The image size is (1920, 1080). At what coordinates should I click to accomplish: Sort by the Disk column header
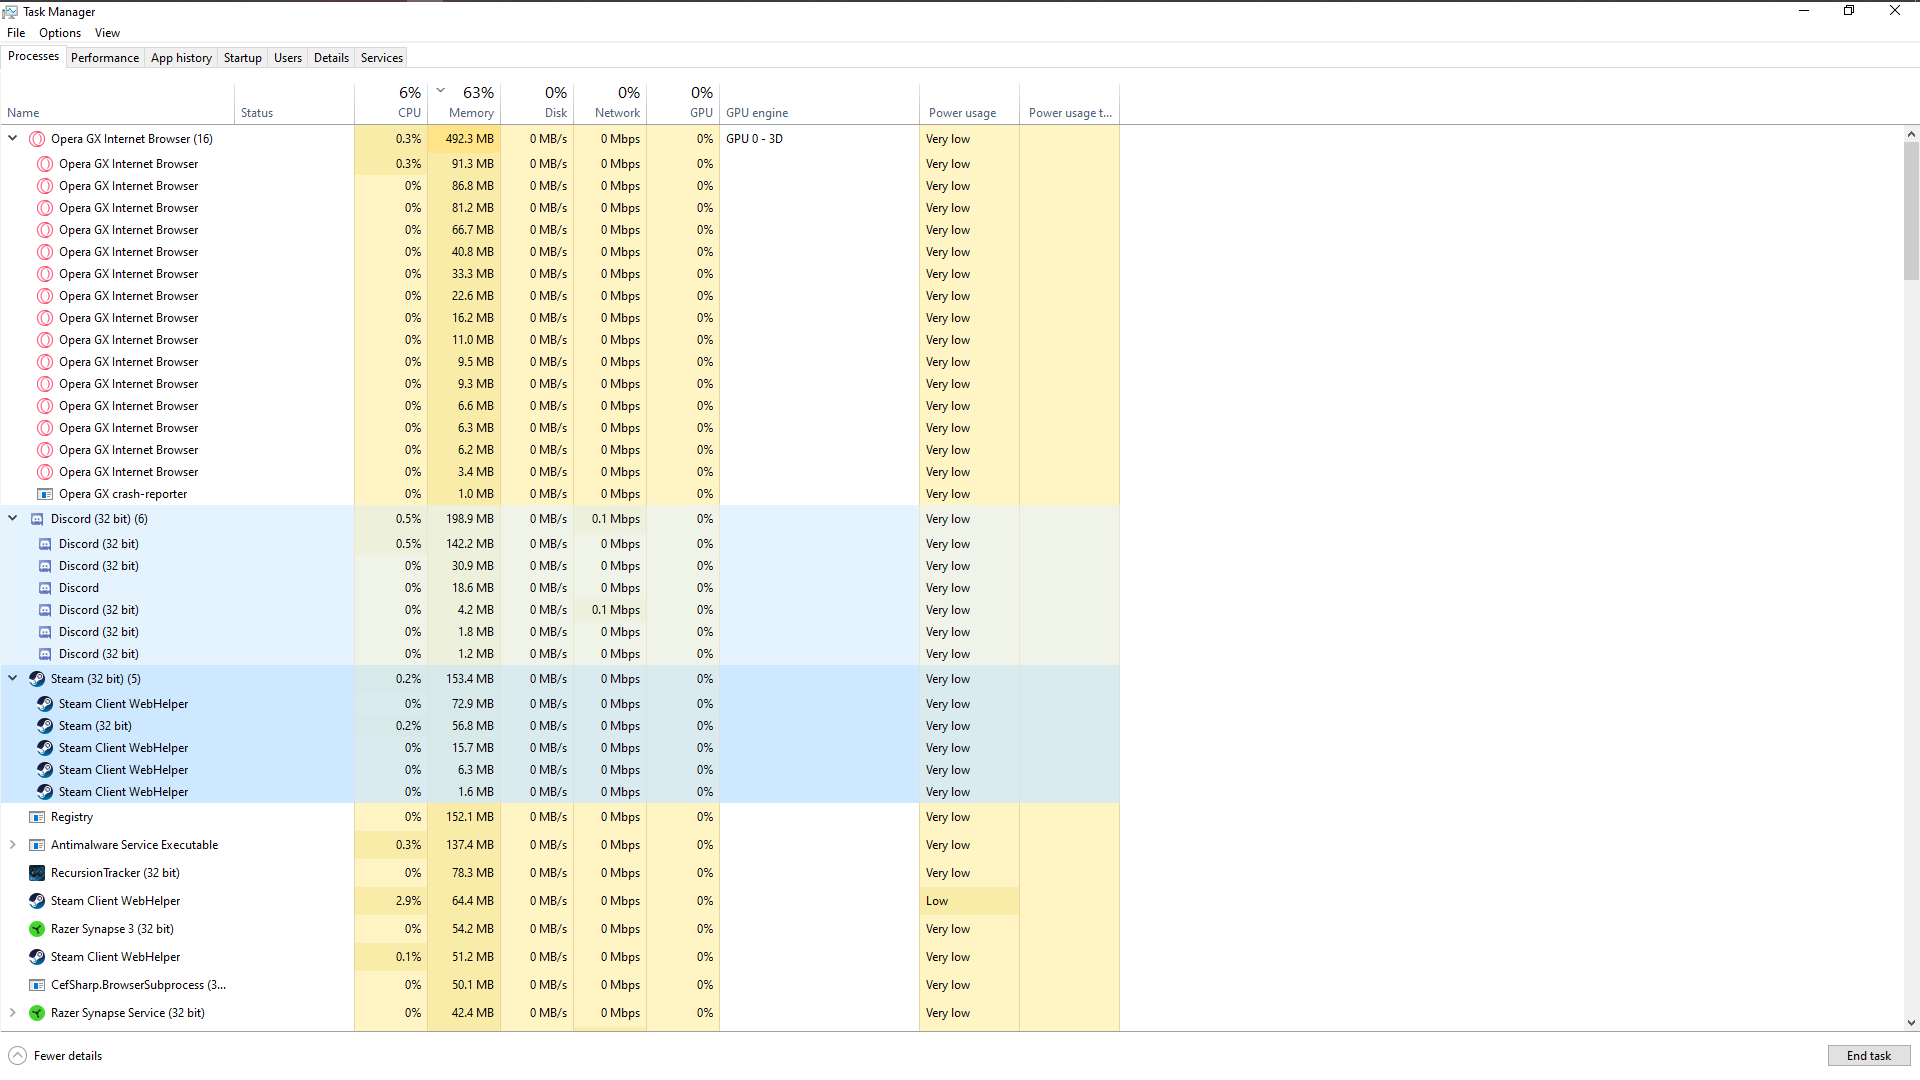click(537, 103)
